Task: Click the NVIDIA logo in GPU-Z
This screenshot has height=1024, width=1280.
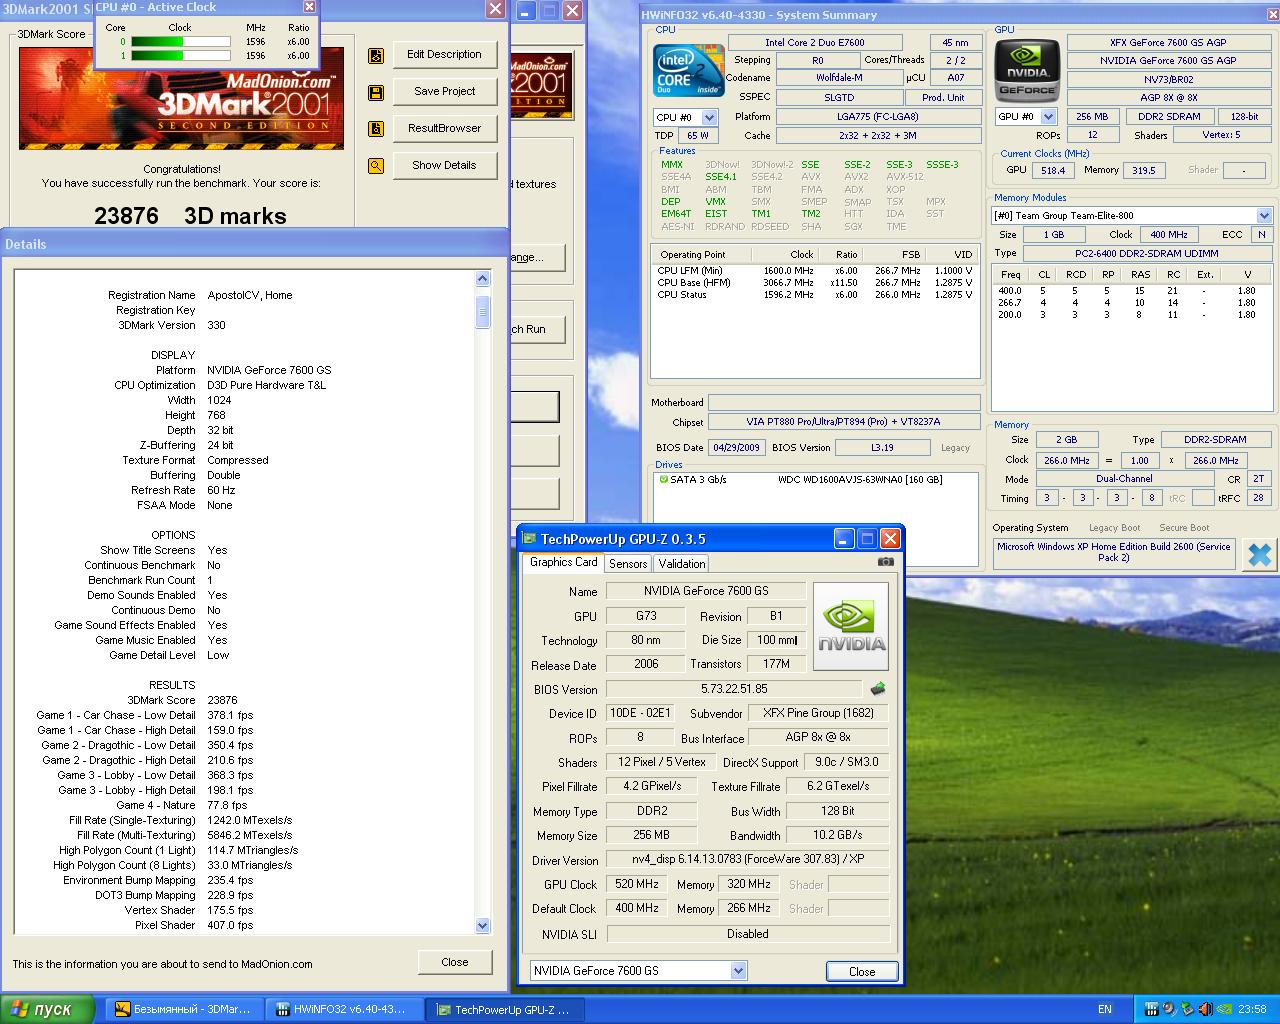Action: (x=851, y=625)
